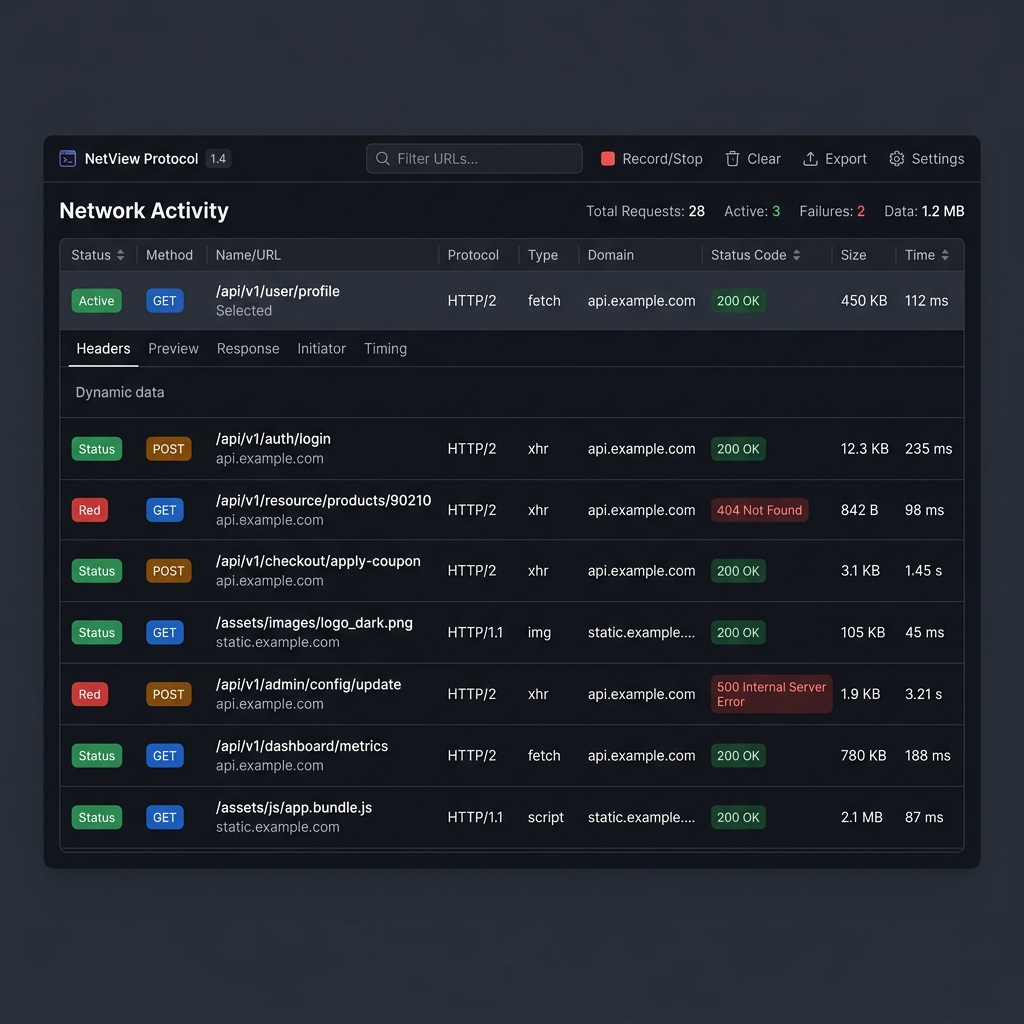Click the 404 Not Found status badge
Viewport: 1024px width, 1024px height.
[760, 510]
